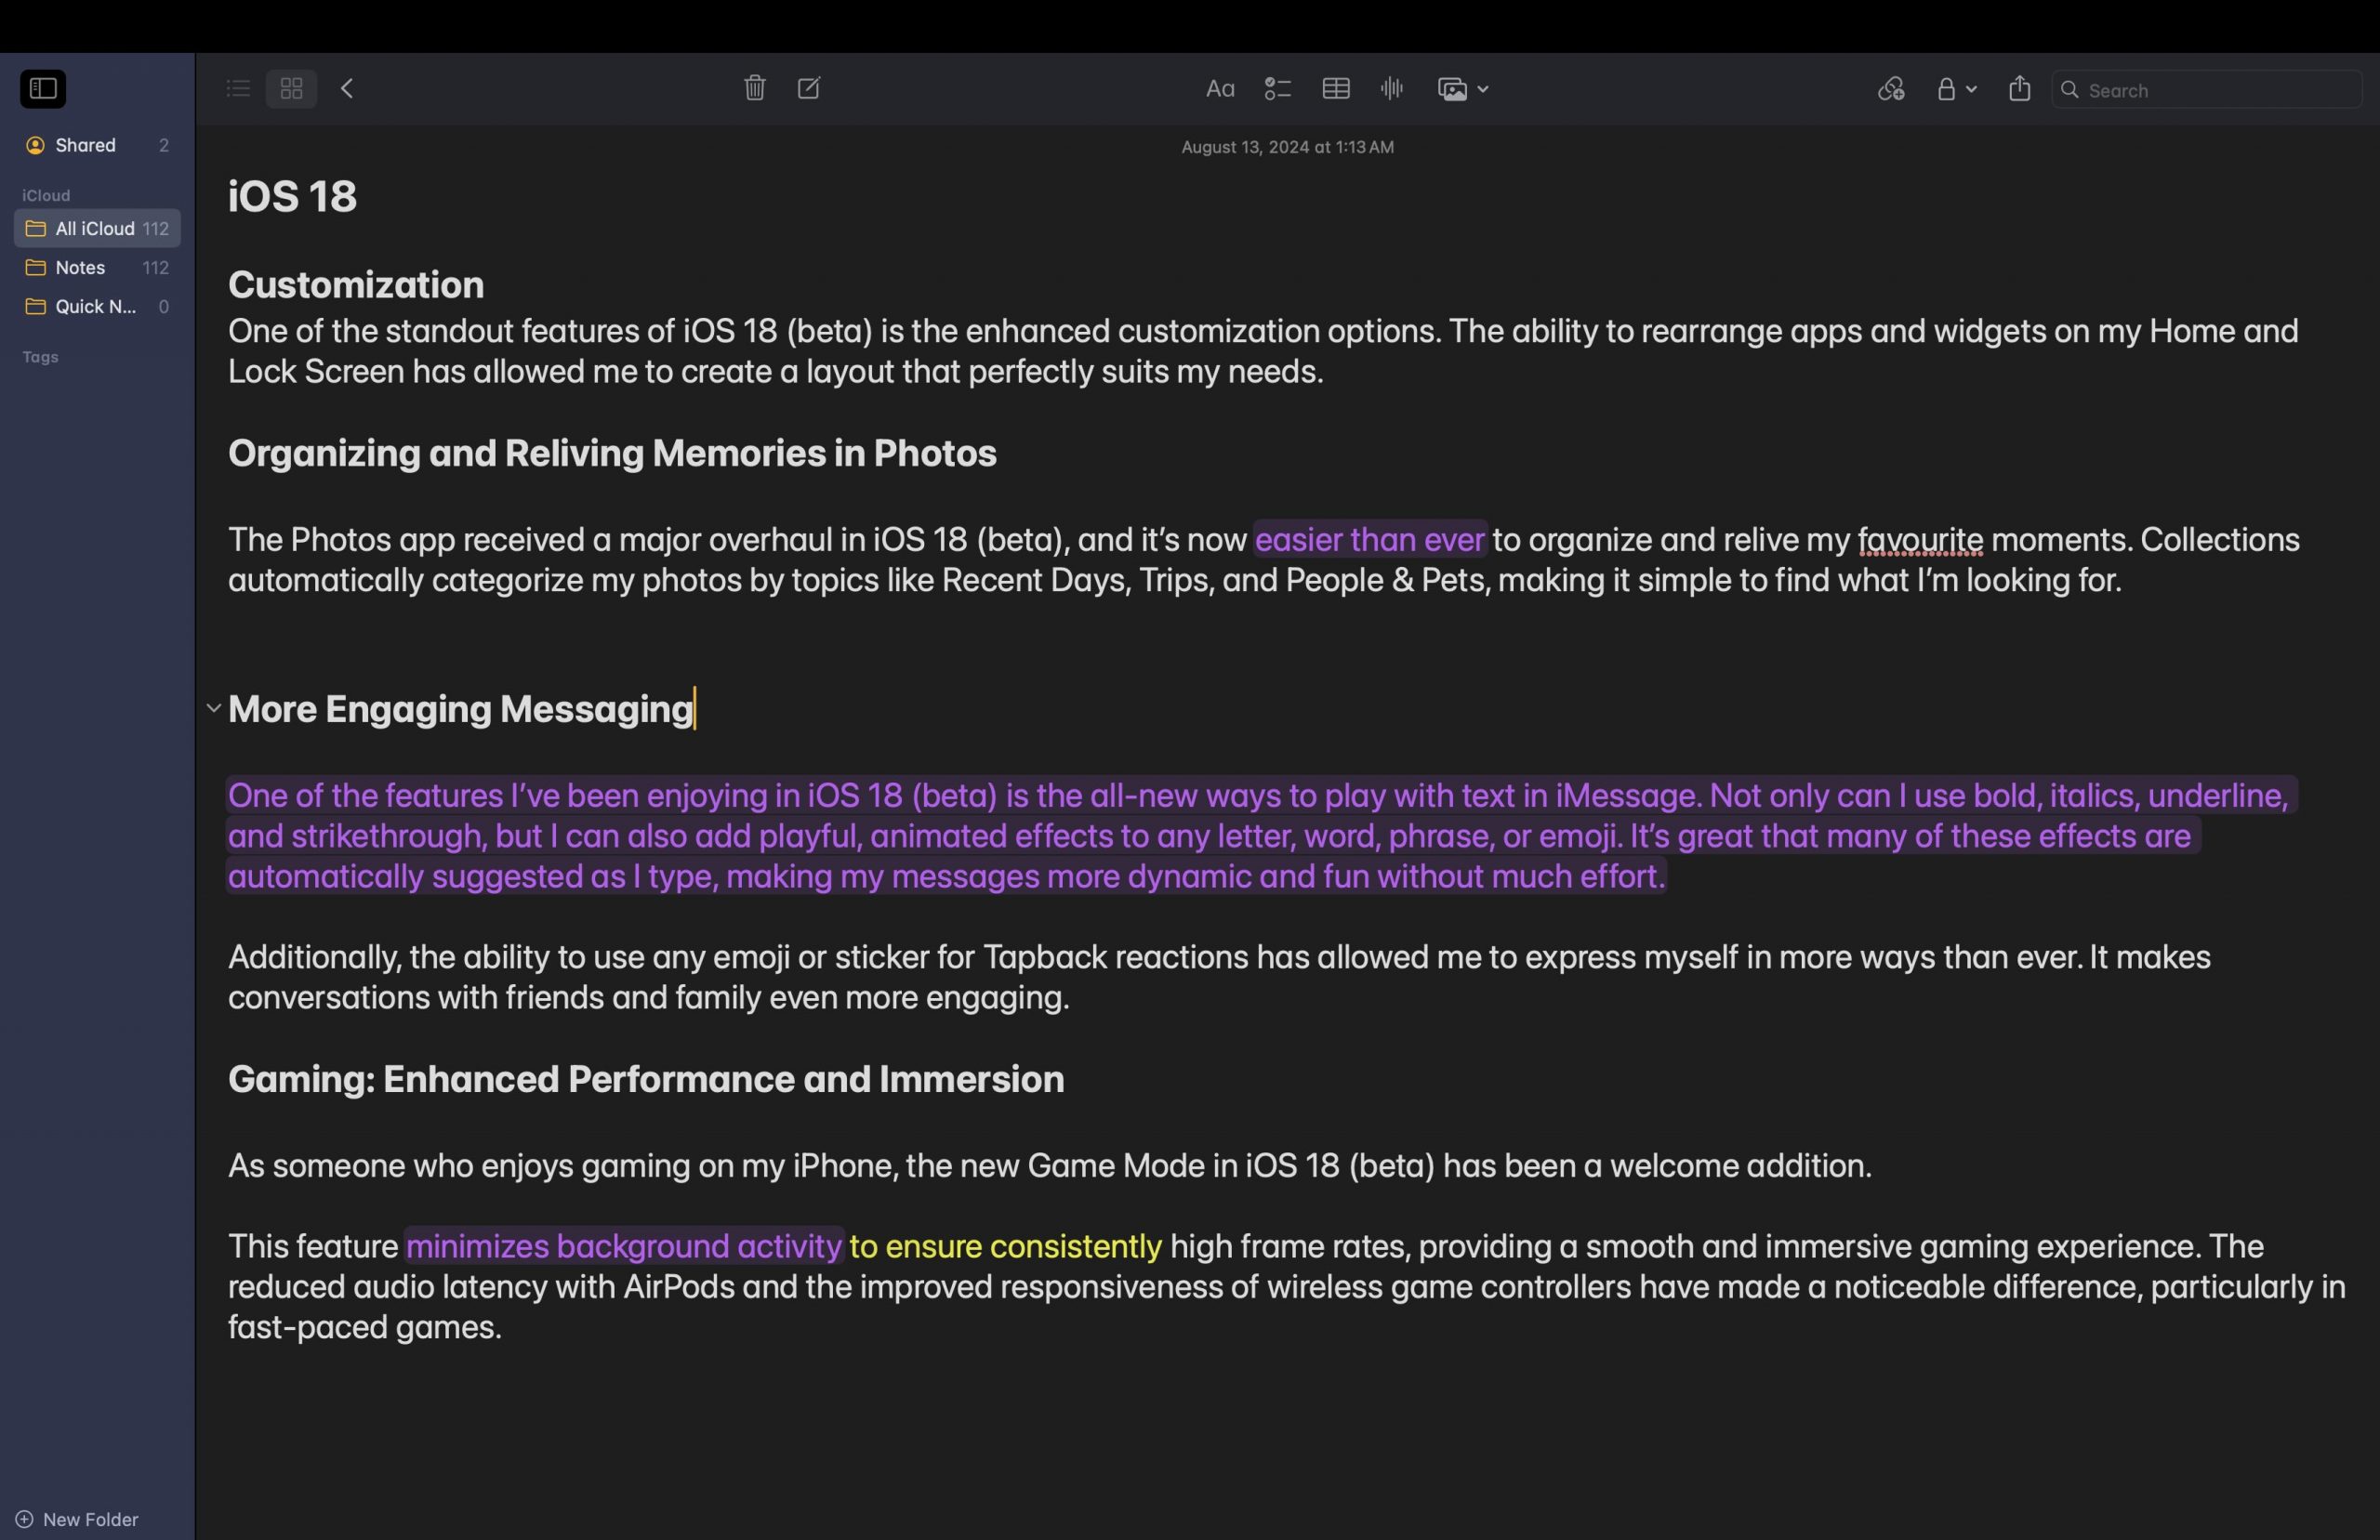Click the Gaming: Enhanced Performance heading
Image resolution: width=2380 pixels, height=1540 pixels.
click(646, 1079)
